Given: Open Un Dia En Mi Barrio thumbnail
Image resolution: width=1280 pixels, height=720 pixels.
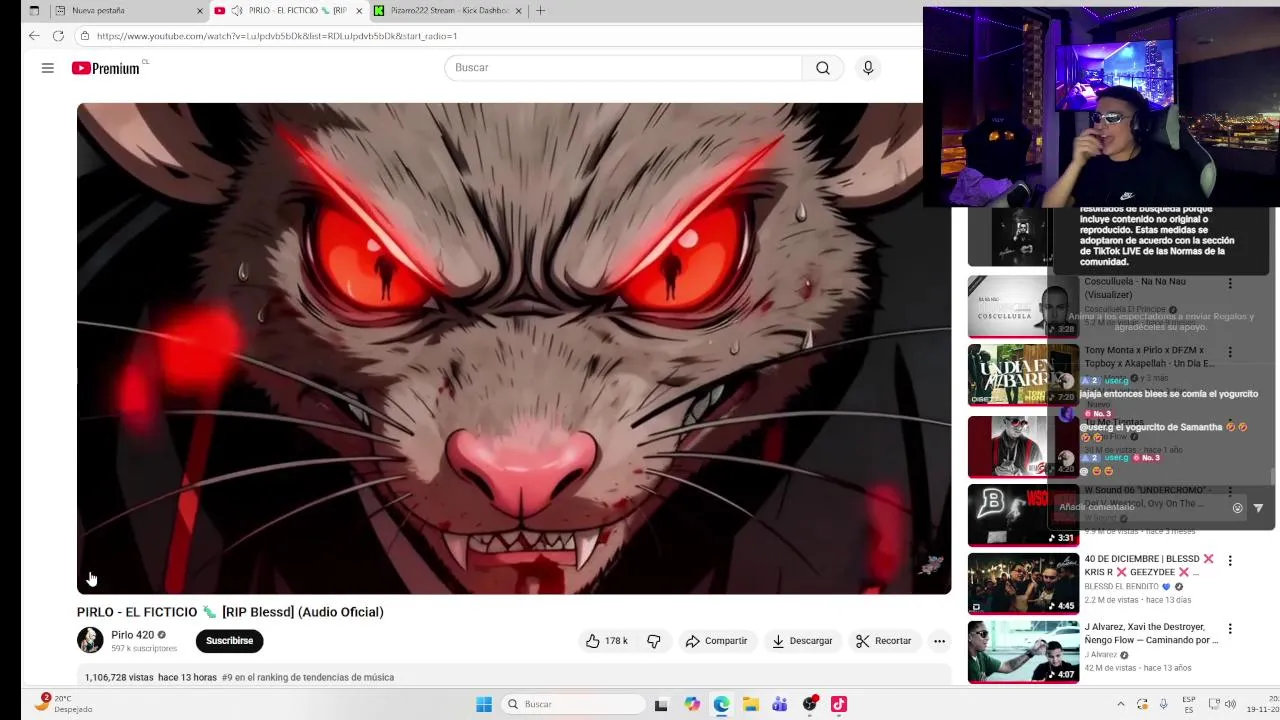Looking at the screenshot, I should click(x=1023, y=375).
